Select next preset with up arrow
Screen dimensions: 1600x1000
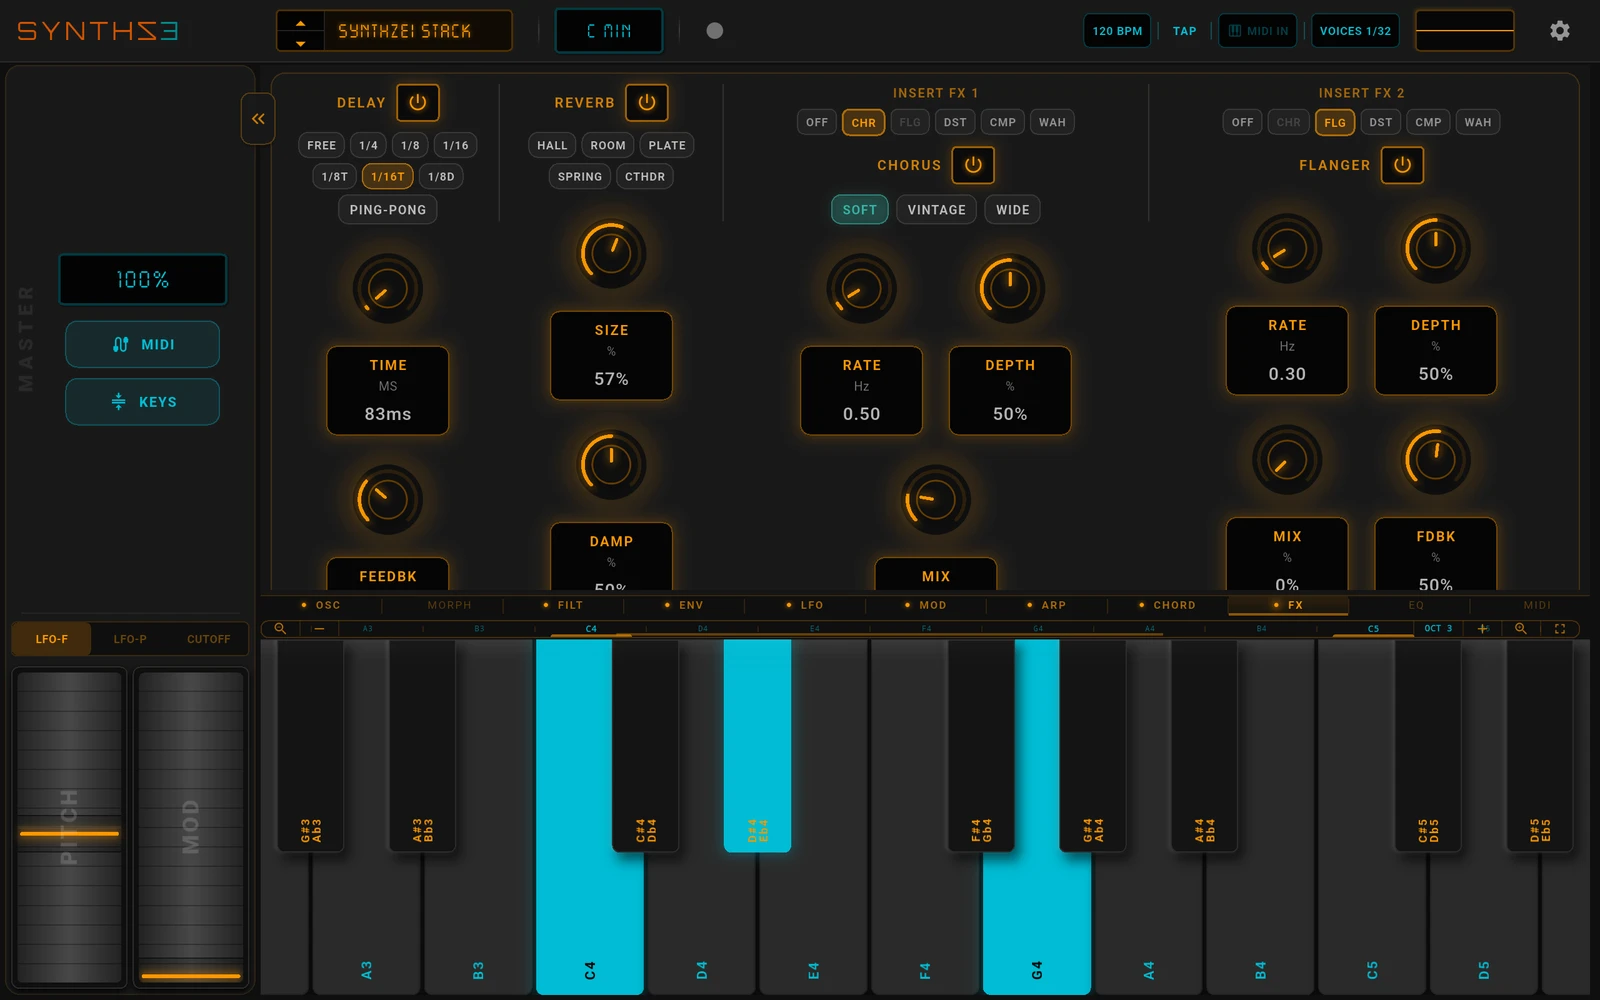coord(300,22)
